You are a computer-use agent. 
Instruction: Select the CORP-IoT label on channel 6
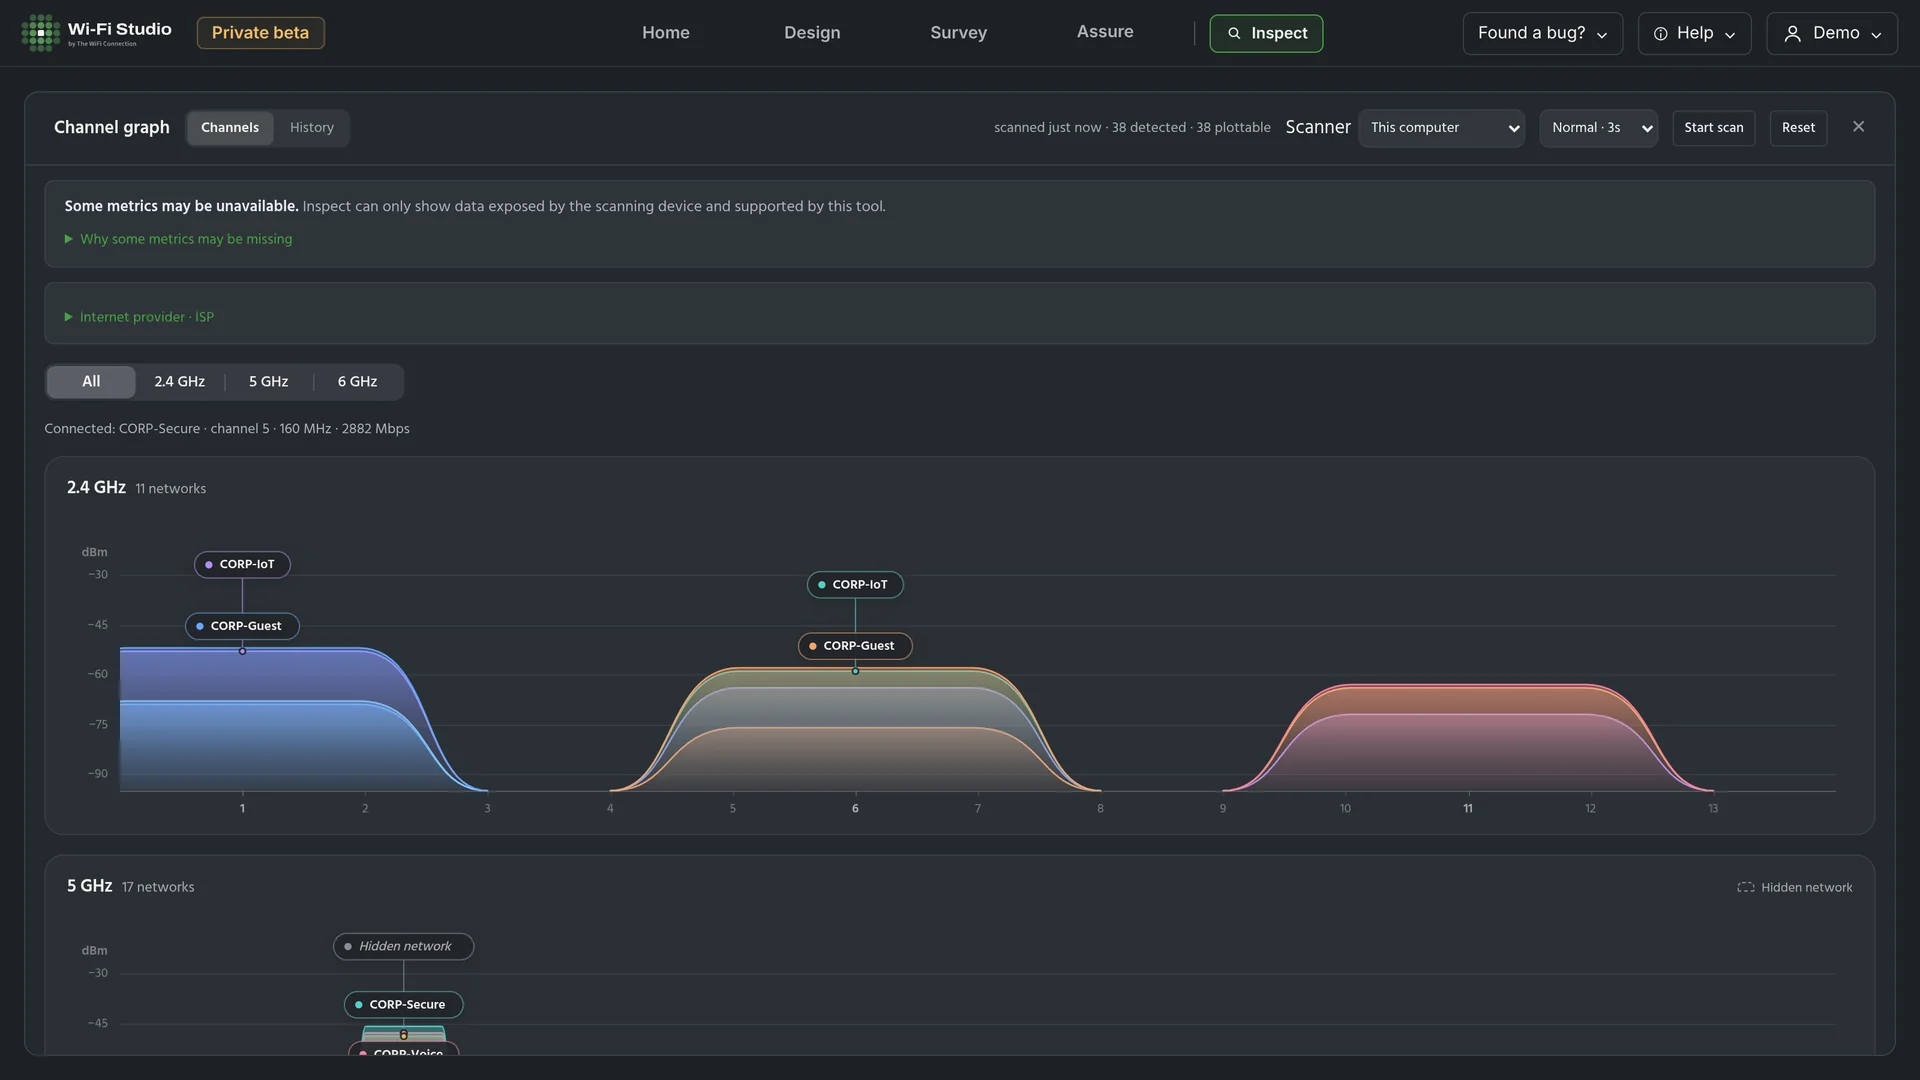[x=855, y=585]
